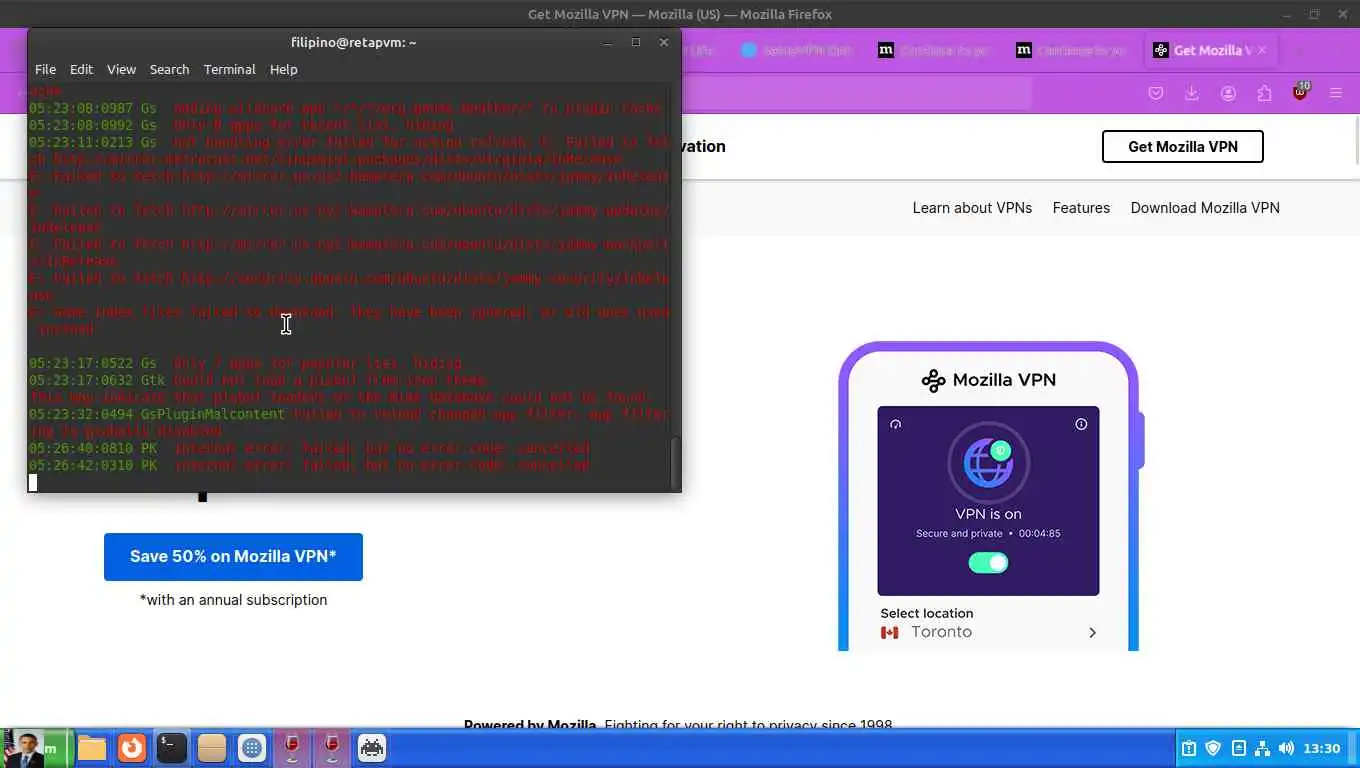Image resolution: width=1360 pixels, height=768 pixels.
Task: Open the Firefox hamburger application menu
Action: (1336, 93)
